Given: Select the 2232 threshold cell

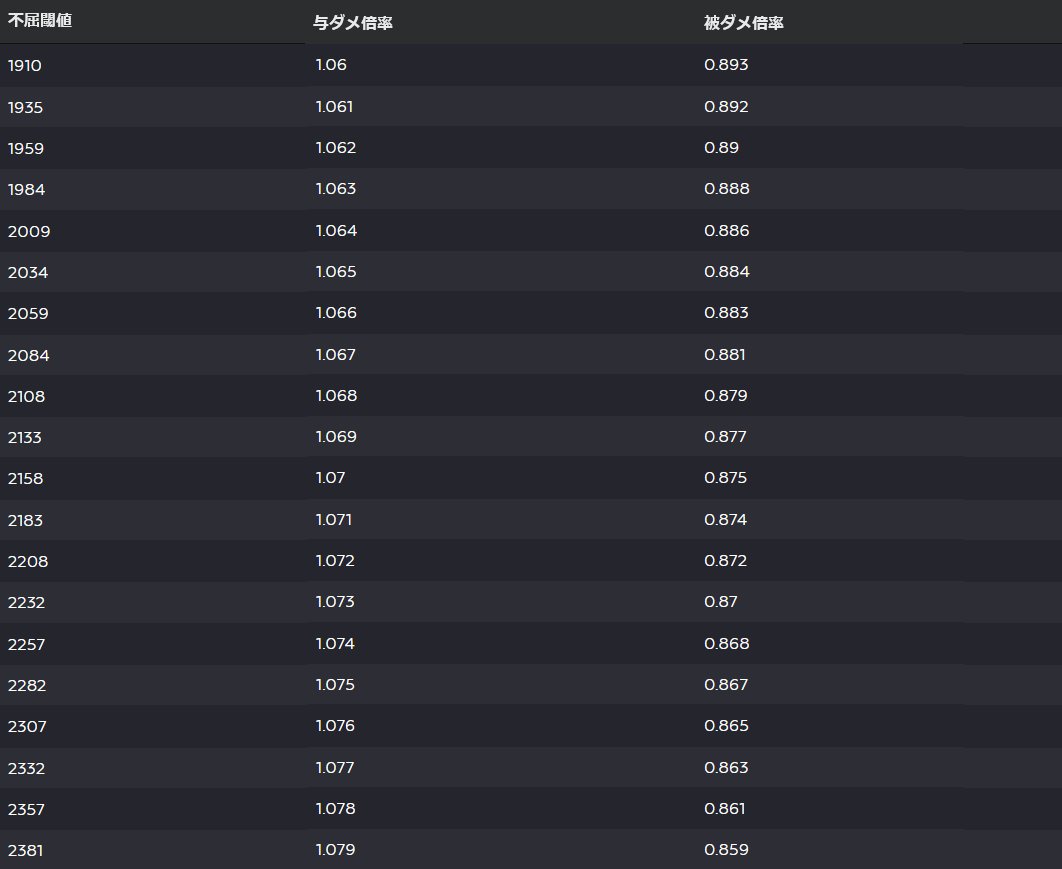Looking at the screenshot, I should pyautogui.click(x=26, y=603).
